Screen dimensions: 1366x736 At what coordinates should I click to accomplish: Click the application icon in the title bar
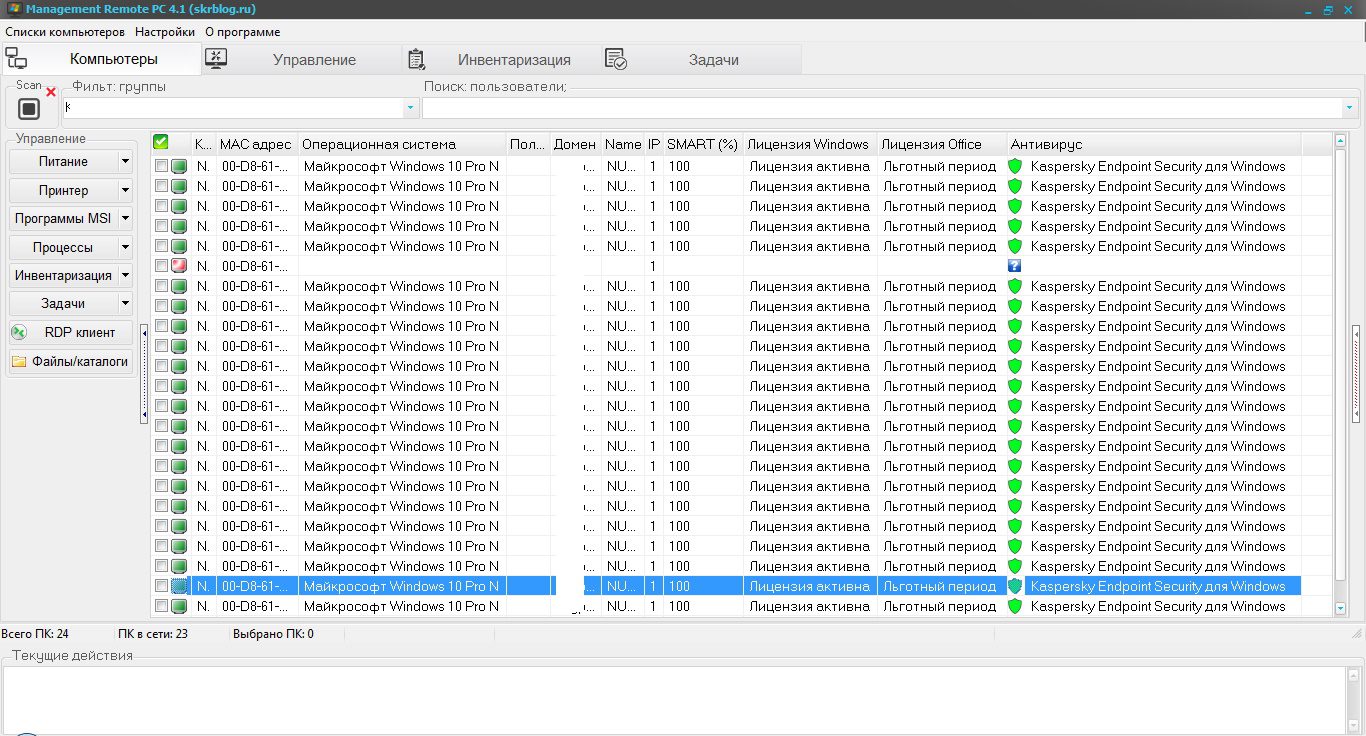(15, 9)
